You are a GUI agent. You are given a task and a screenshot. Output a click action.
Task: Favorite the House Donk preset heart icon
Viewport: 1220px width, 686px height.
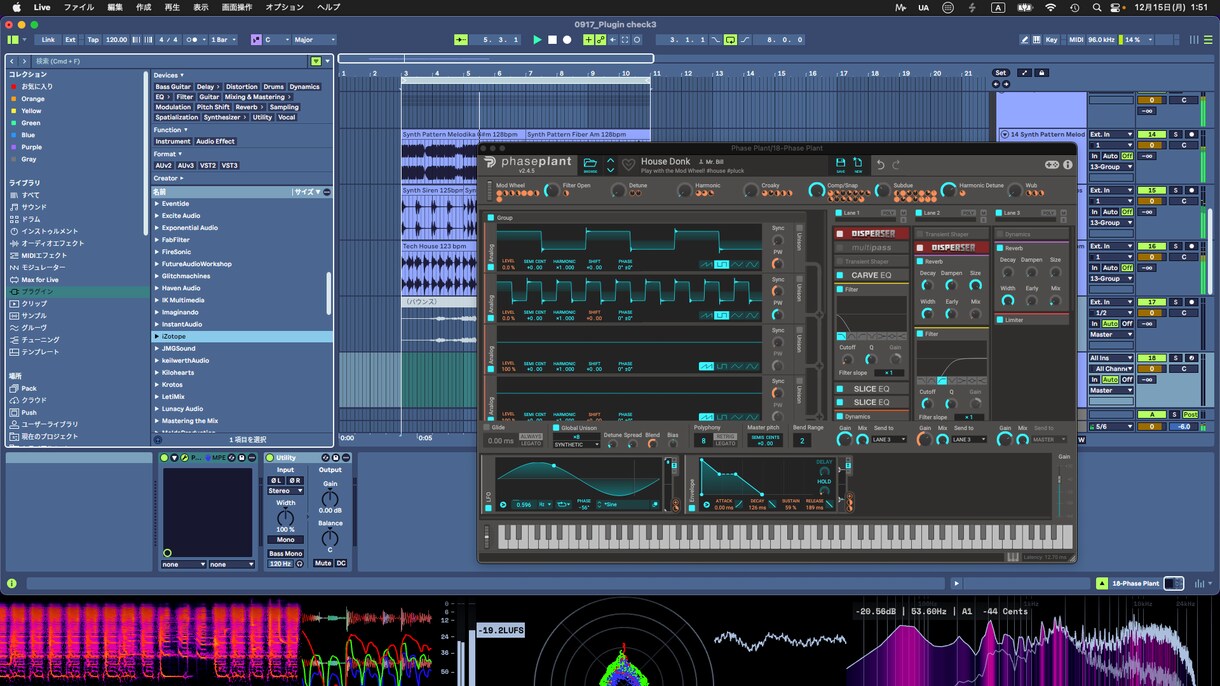tap(628, 164)
